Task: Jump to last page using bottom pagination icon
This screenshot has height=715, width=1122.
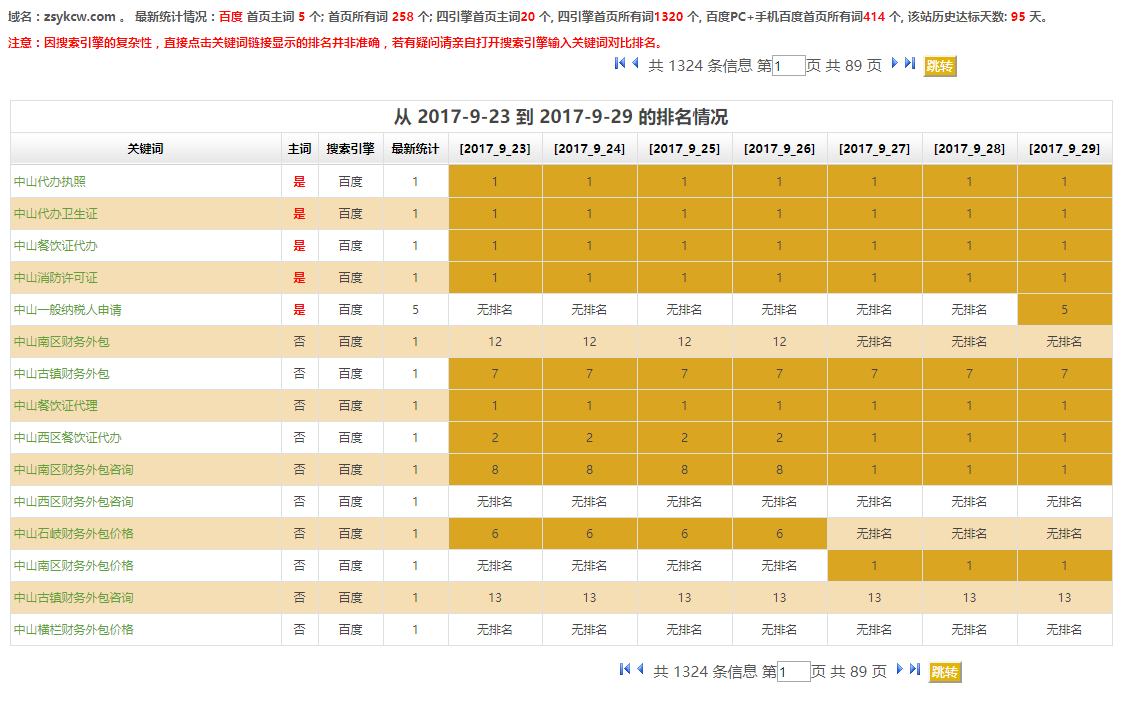Action: (x=915, y=670)
